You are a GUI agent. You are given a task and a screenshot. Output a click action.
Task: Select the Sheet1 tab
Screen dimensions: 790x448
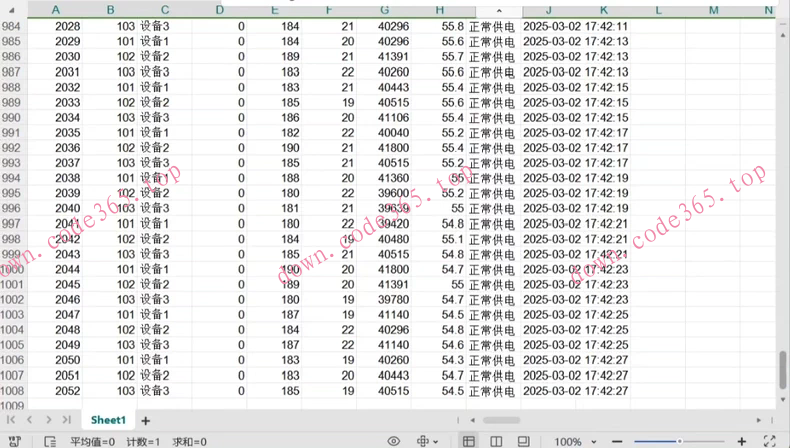click(108, 420)
